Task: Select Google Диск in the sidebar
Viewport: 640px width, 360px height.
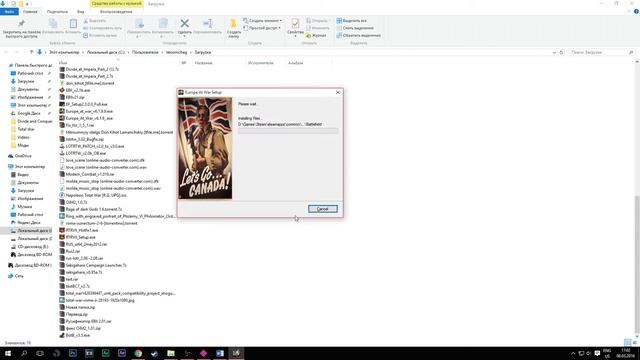Action: [x=29, y=113]
